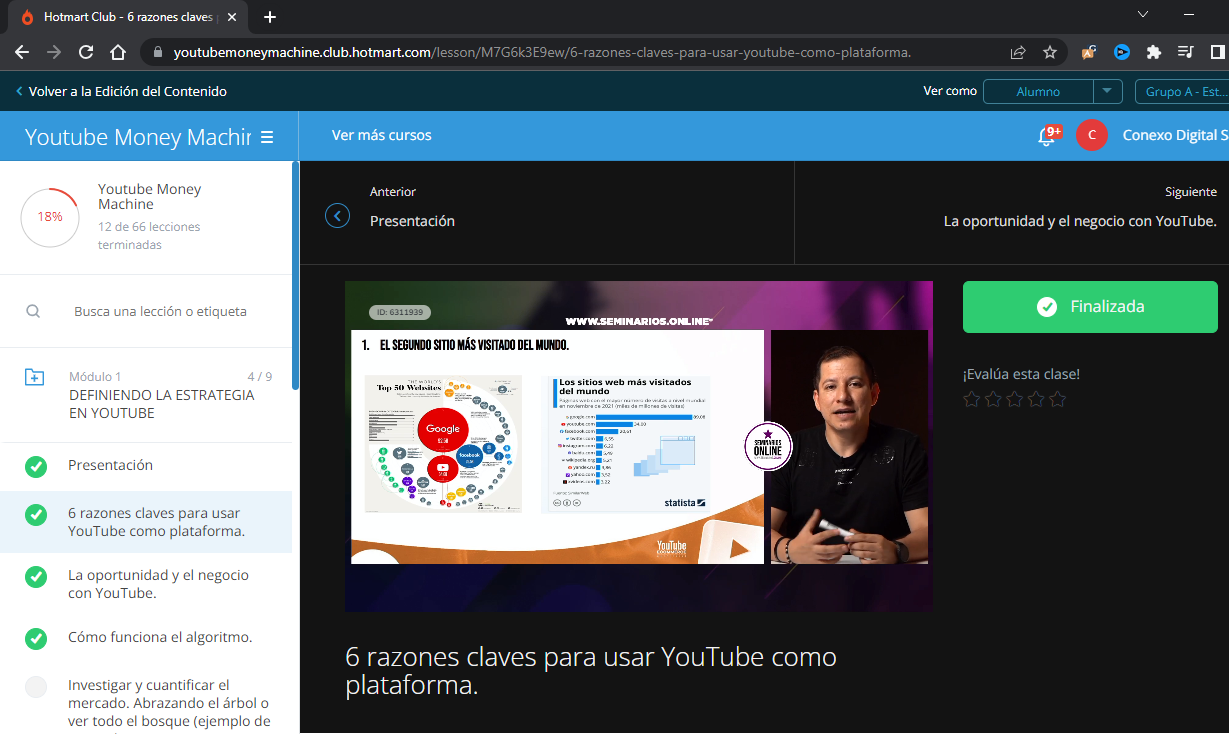Share this page using the share icon
1229x734 pixels.
[1018, 52]
